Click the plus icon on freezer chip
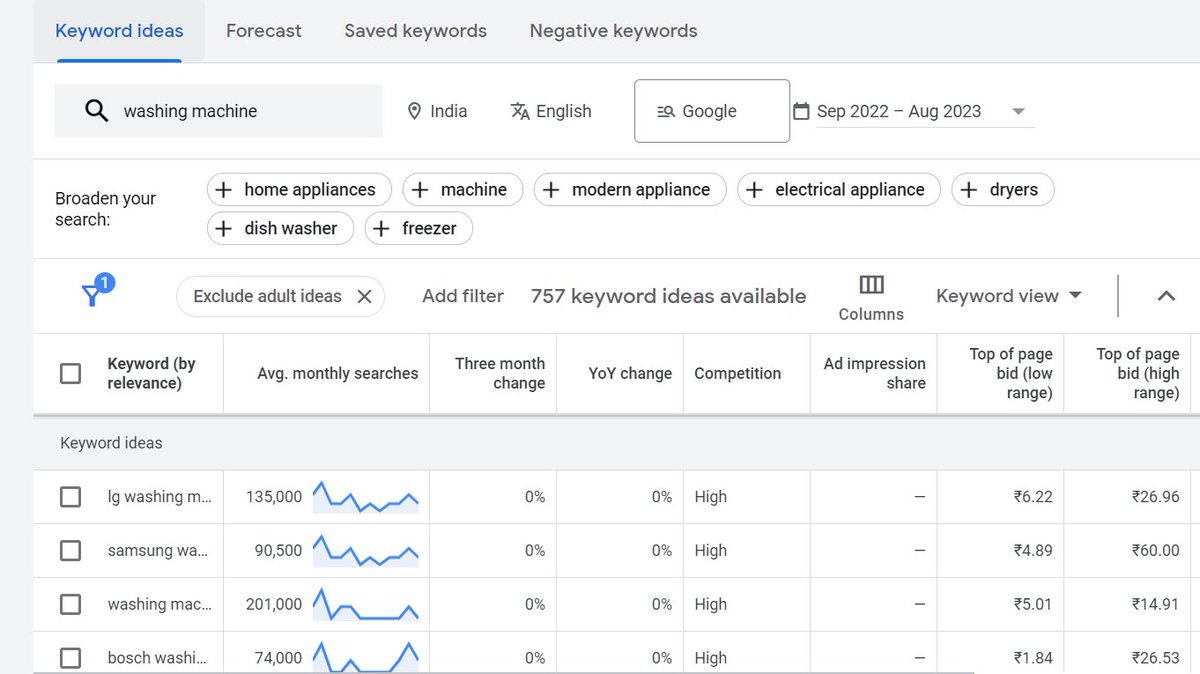This screenshot has height=674, width=1200. (382, 228)
